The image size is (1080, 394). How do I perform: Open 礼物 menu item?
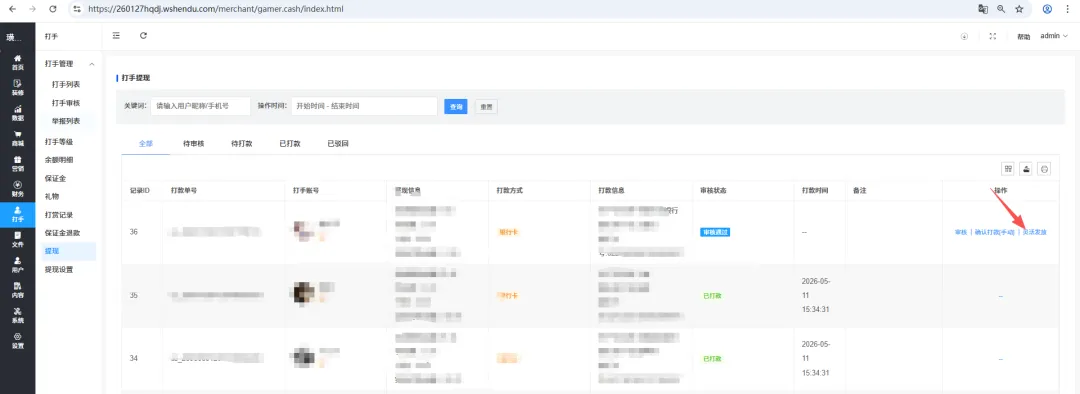(x=52, y=196)
